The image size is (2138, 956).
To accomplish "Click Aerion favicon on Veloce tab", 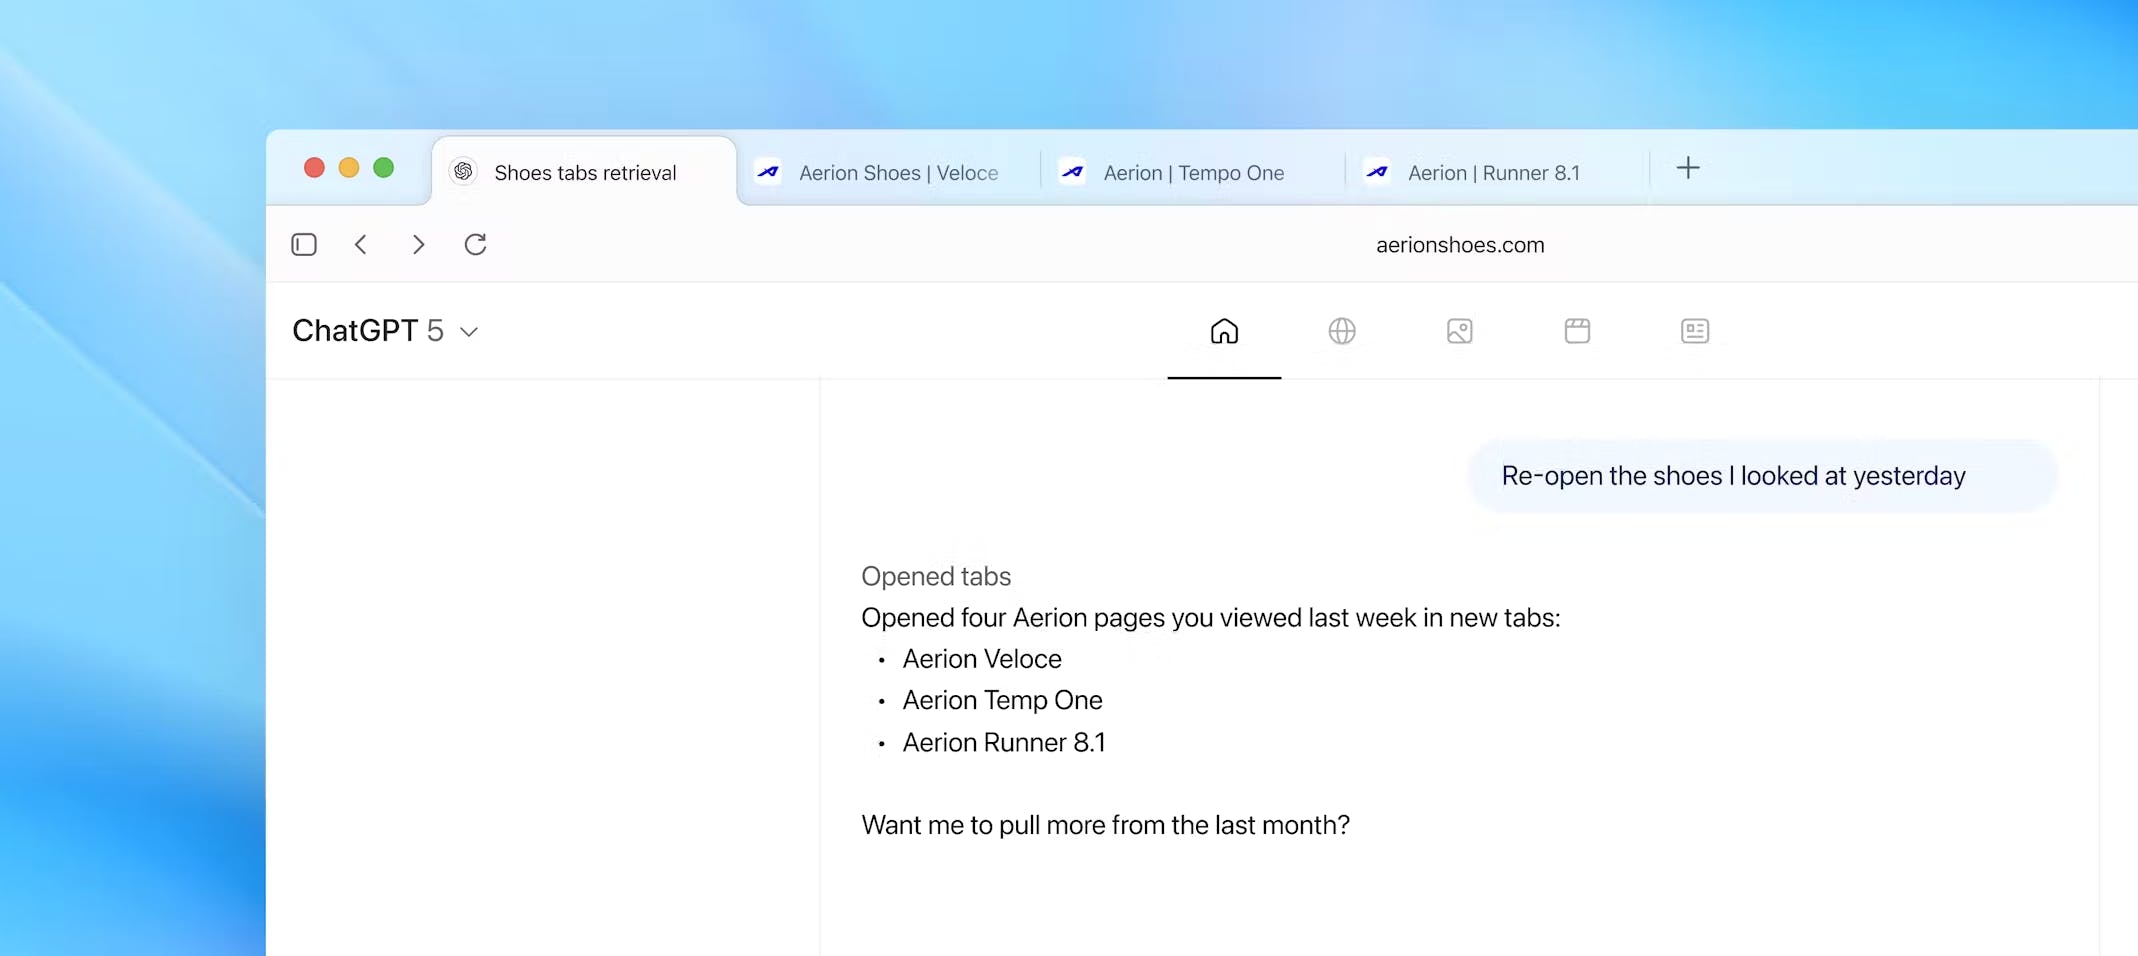I will [x=768, y=172].
